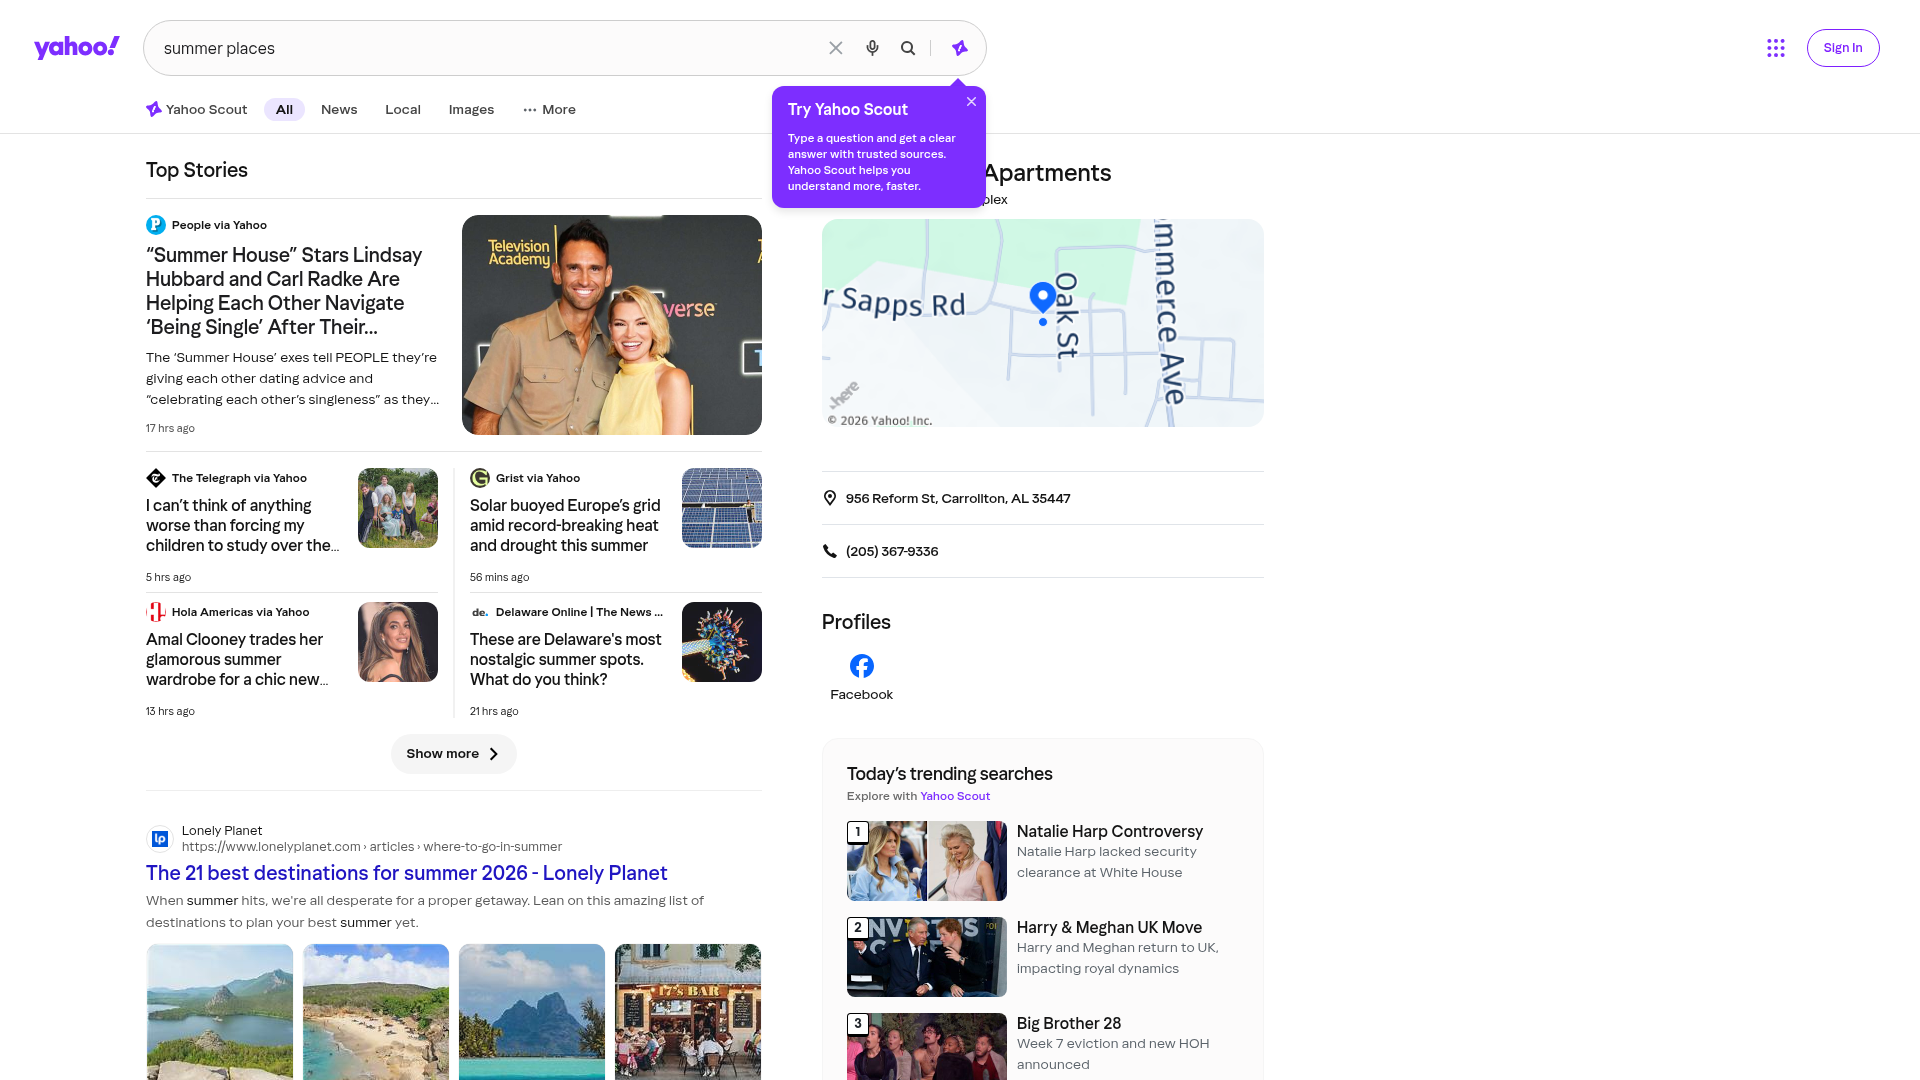1920x1080 pixels.
Task: Click the Yahoo logo
Action: click(77, 48)
